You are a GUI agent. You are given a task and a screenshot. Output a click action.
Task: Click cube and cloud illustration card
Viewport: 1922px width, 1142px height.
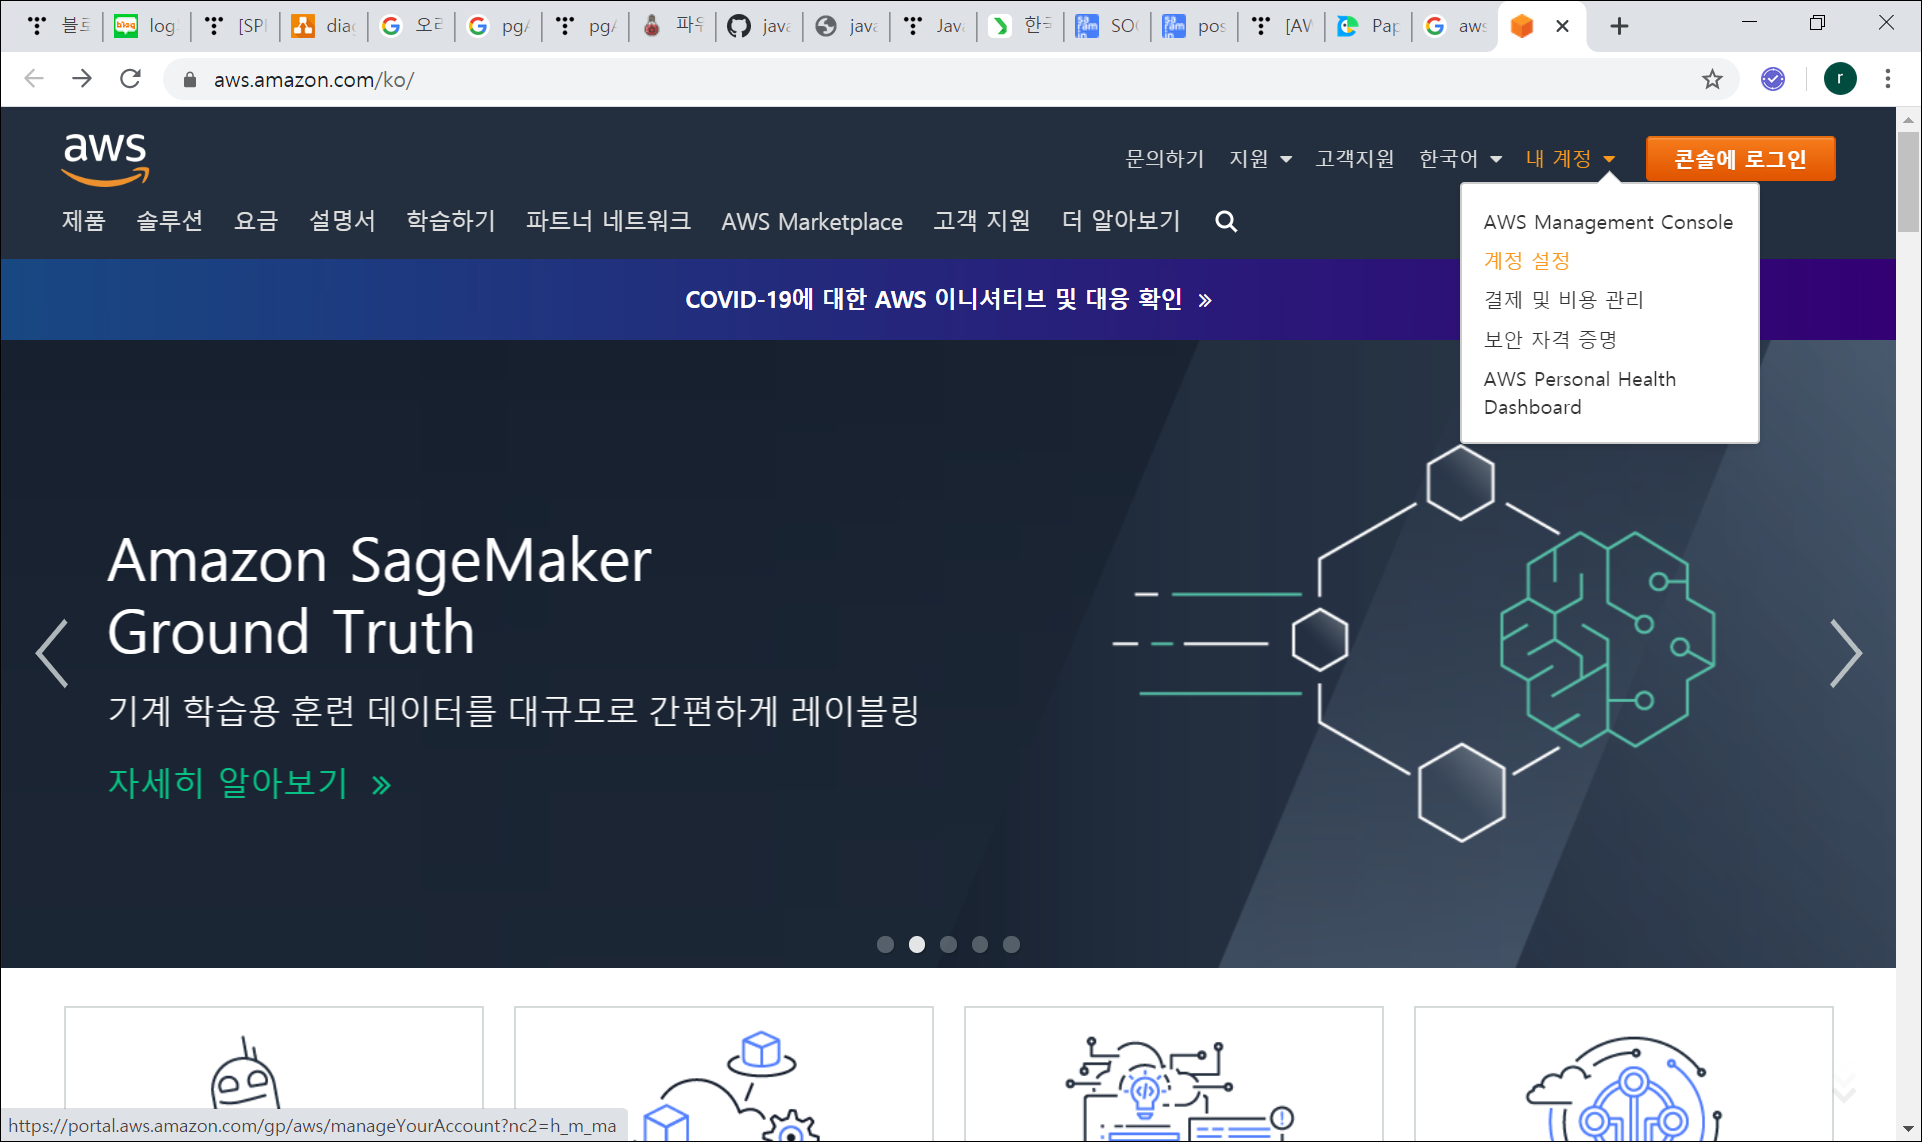point(724,1074)
